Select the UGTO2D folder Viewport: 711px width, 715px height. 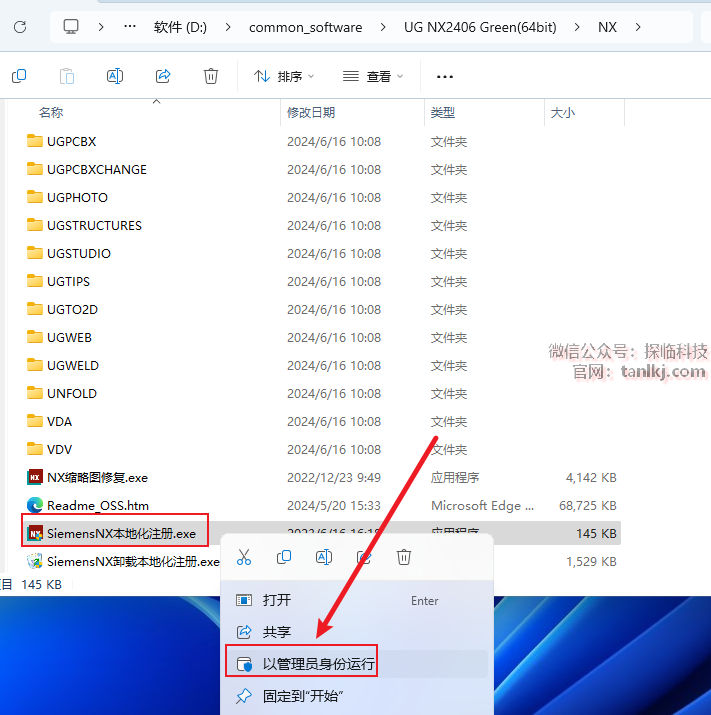pos(62,309)
